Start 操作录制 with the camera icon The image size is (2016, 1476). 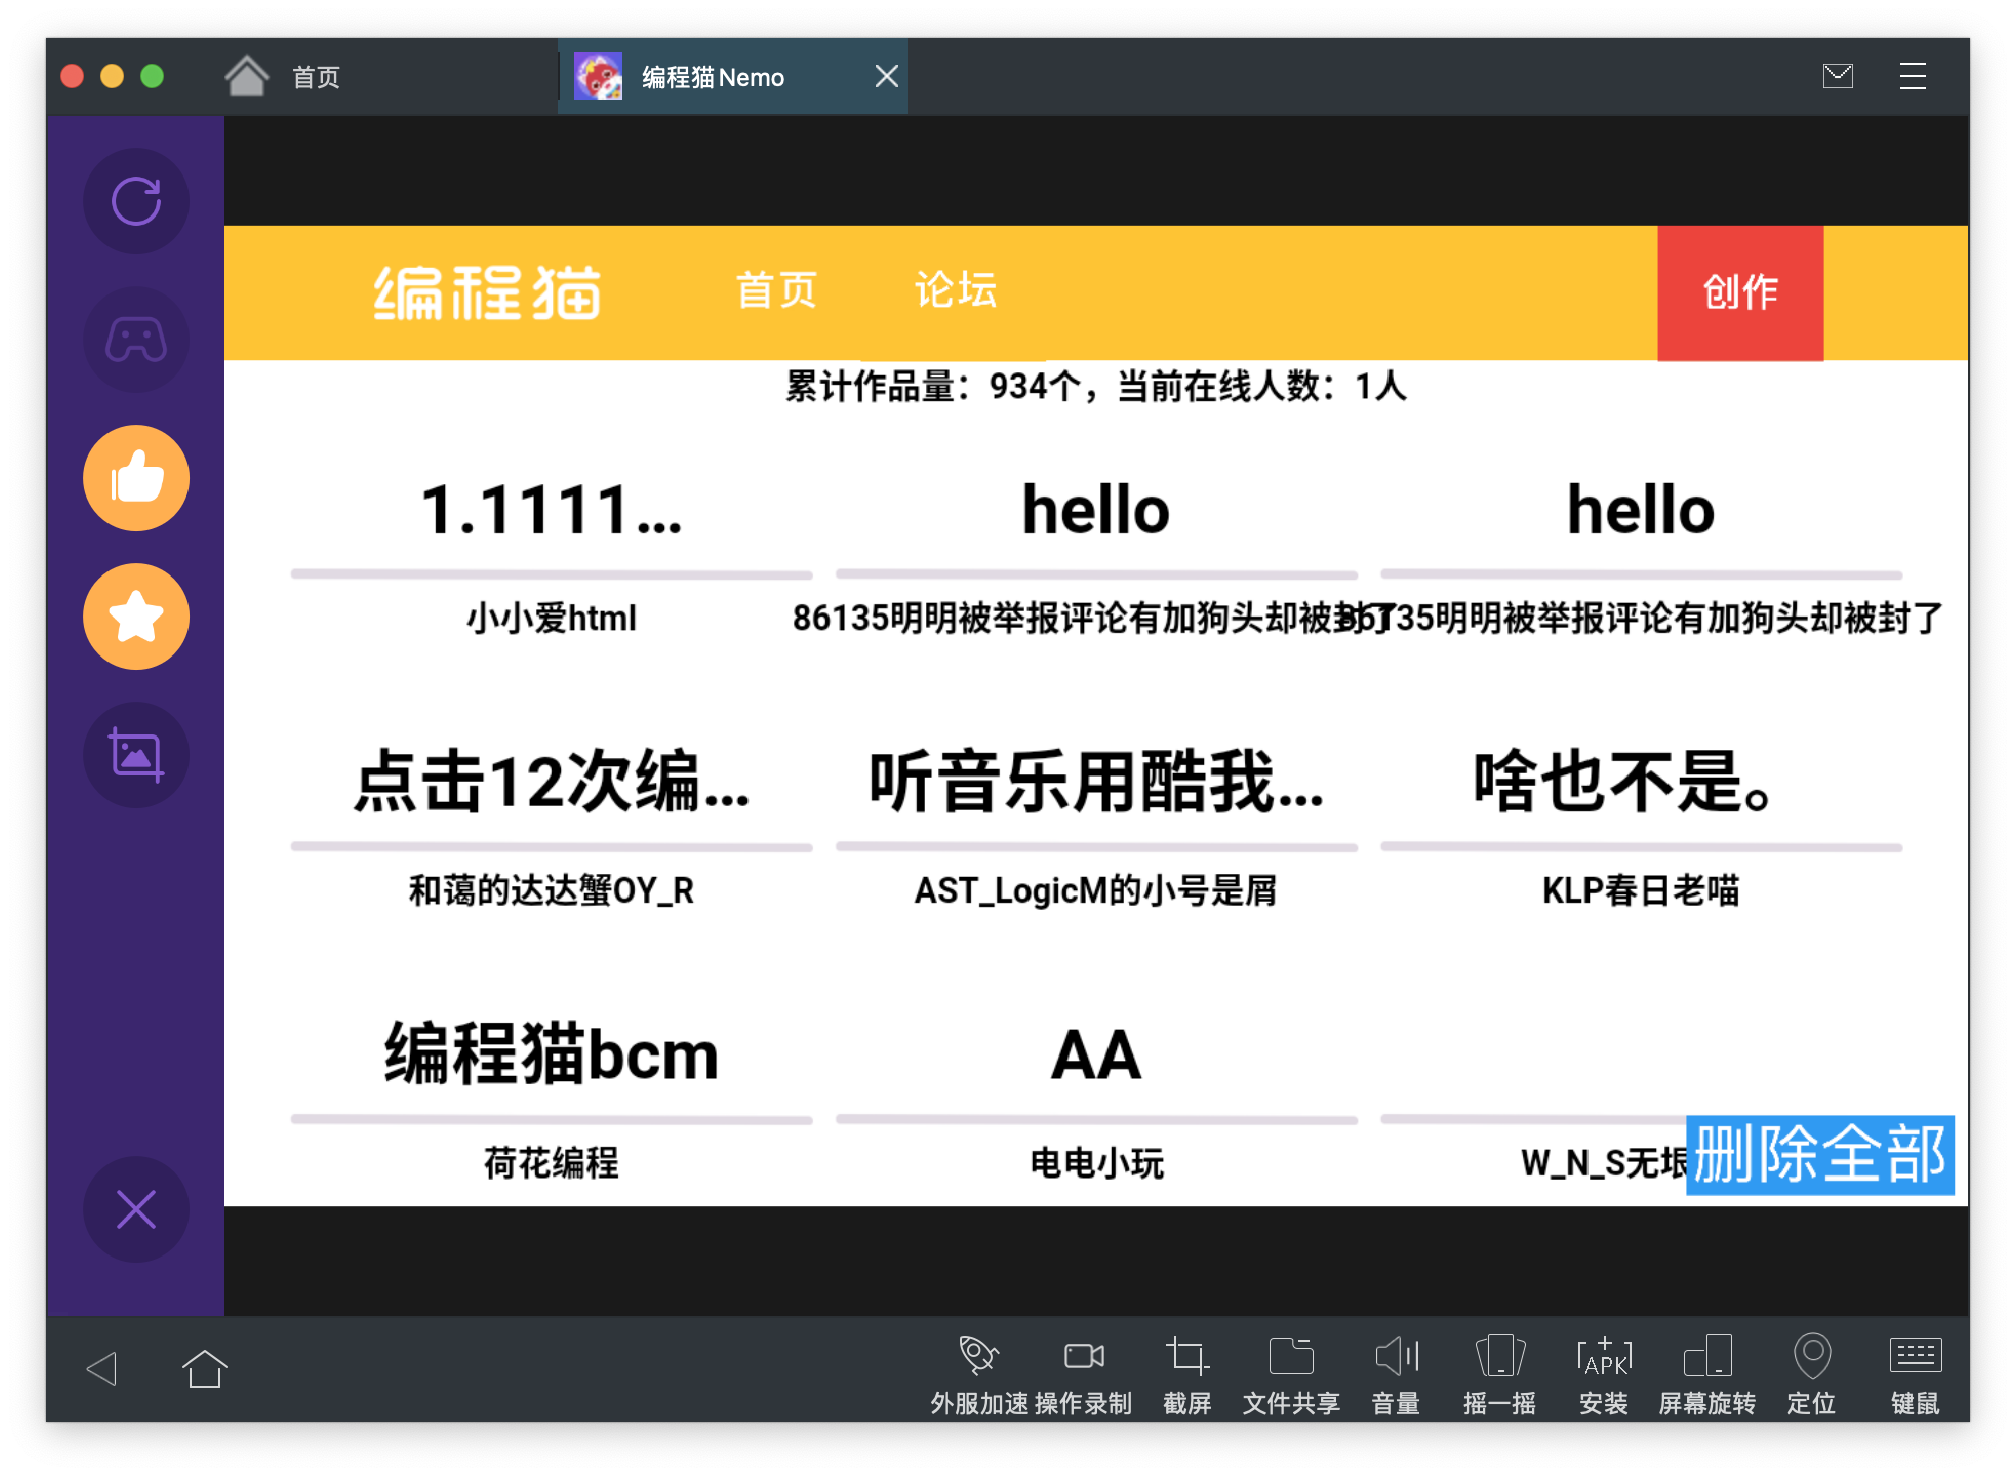[1084, 1356]
